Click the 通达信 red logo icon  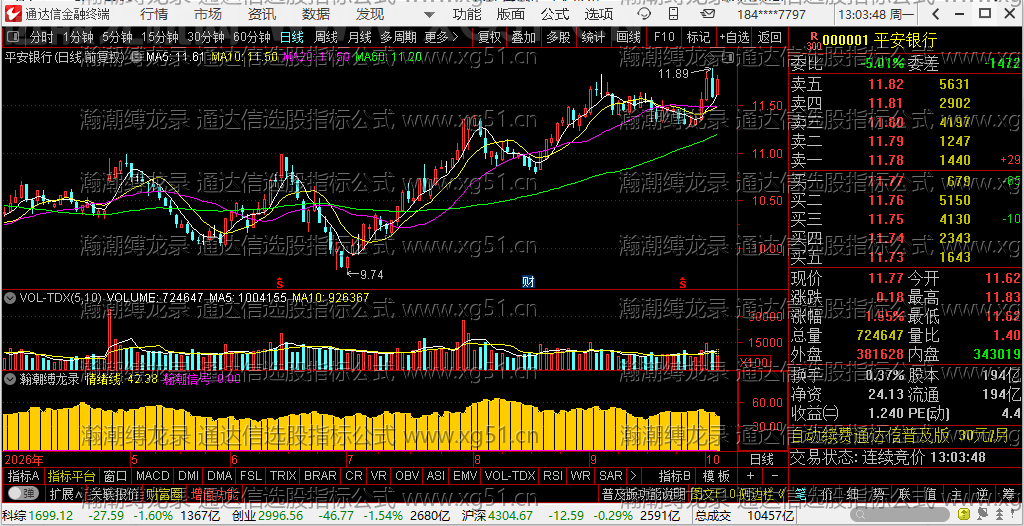(x=13, y=13)
